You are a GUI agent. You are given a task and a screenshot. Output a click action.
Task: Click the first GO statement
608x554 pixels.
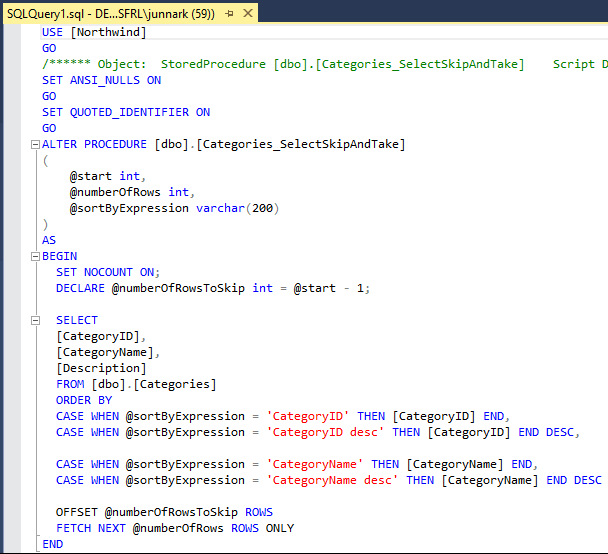point(49,48)
